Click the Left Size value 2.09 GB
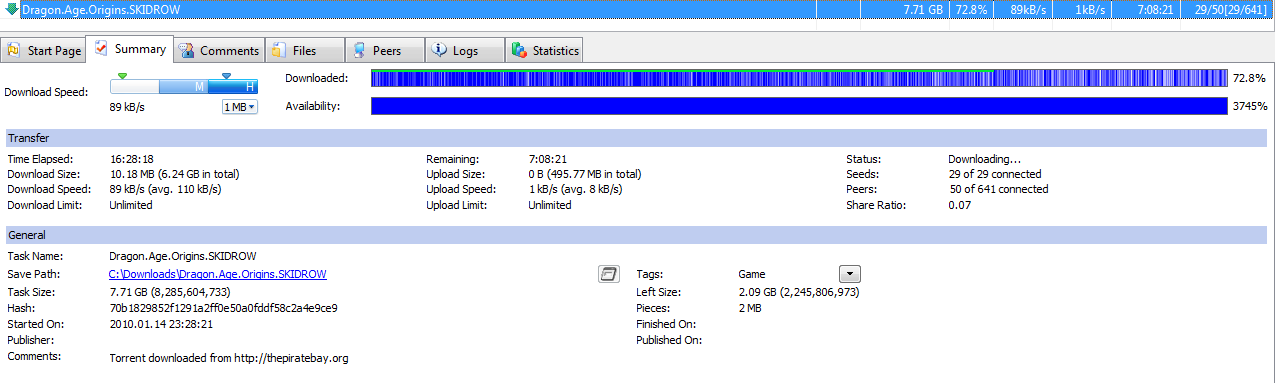The width and height of the screenshot is (1275, 383). tap(799, 292)
